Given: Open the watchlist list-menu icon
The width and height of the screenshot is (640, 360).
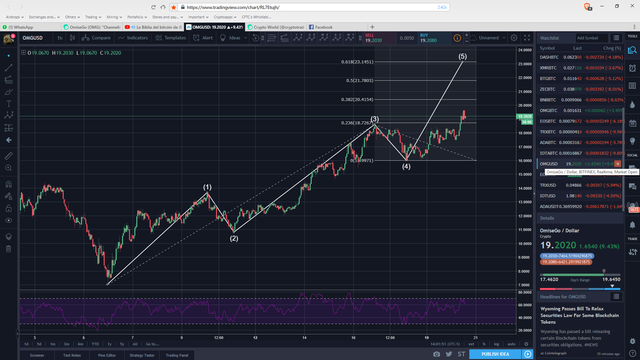Looking at the screenshot, I should 616,38.
